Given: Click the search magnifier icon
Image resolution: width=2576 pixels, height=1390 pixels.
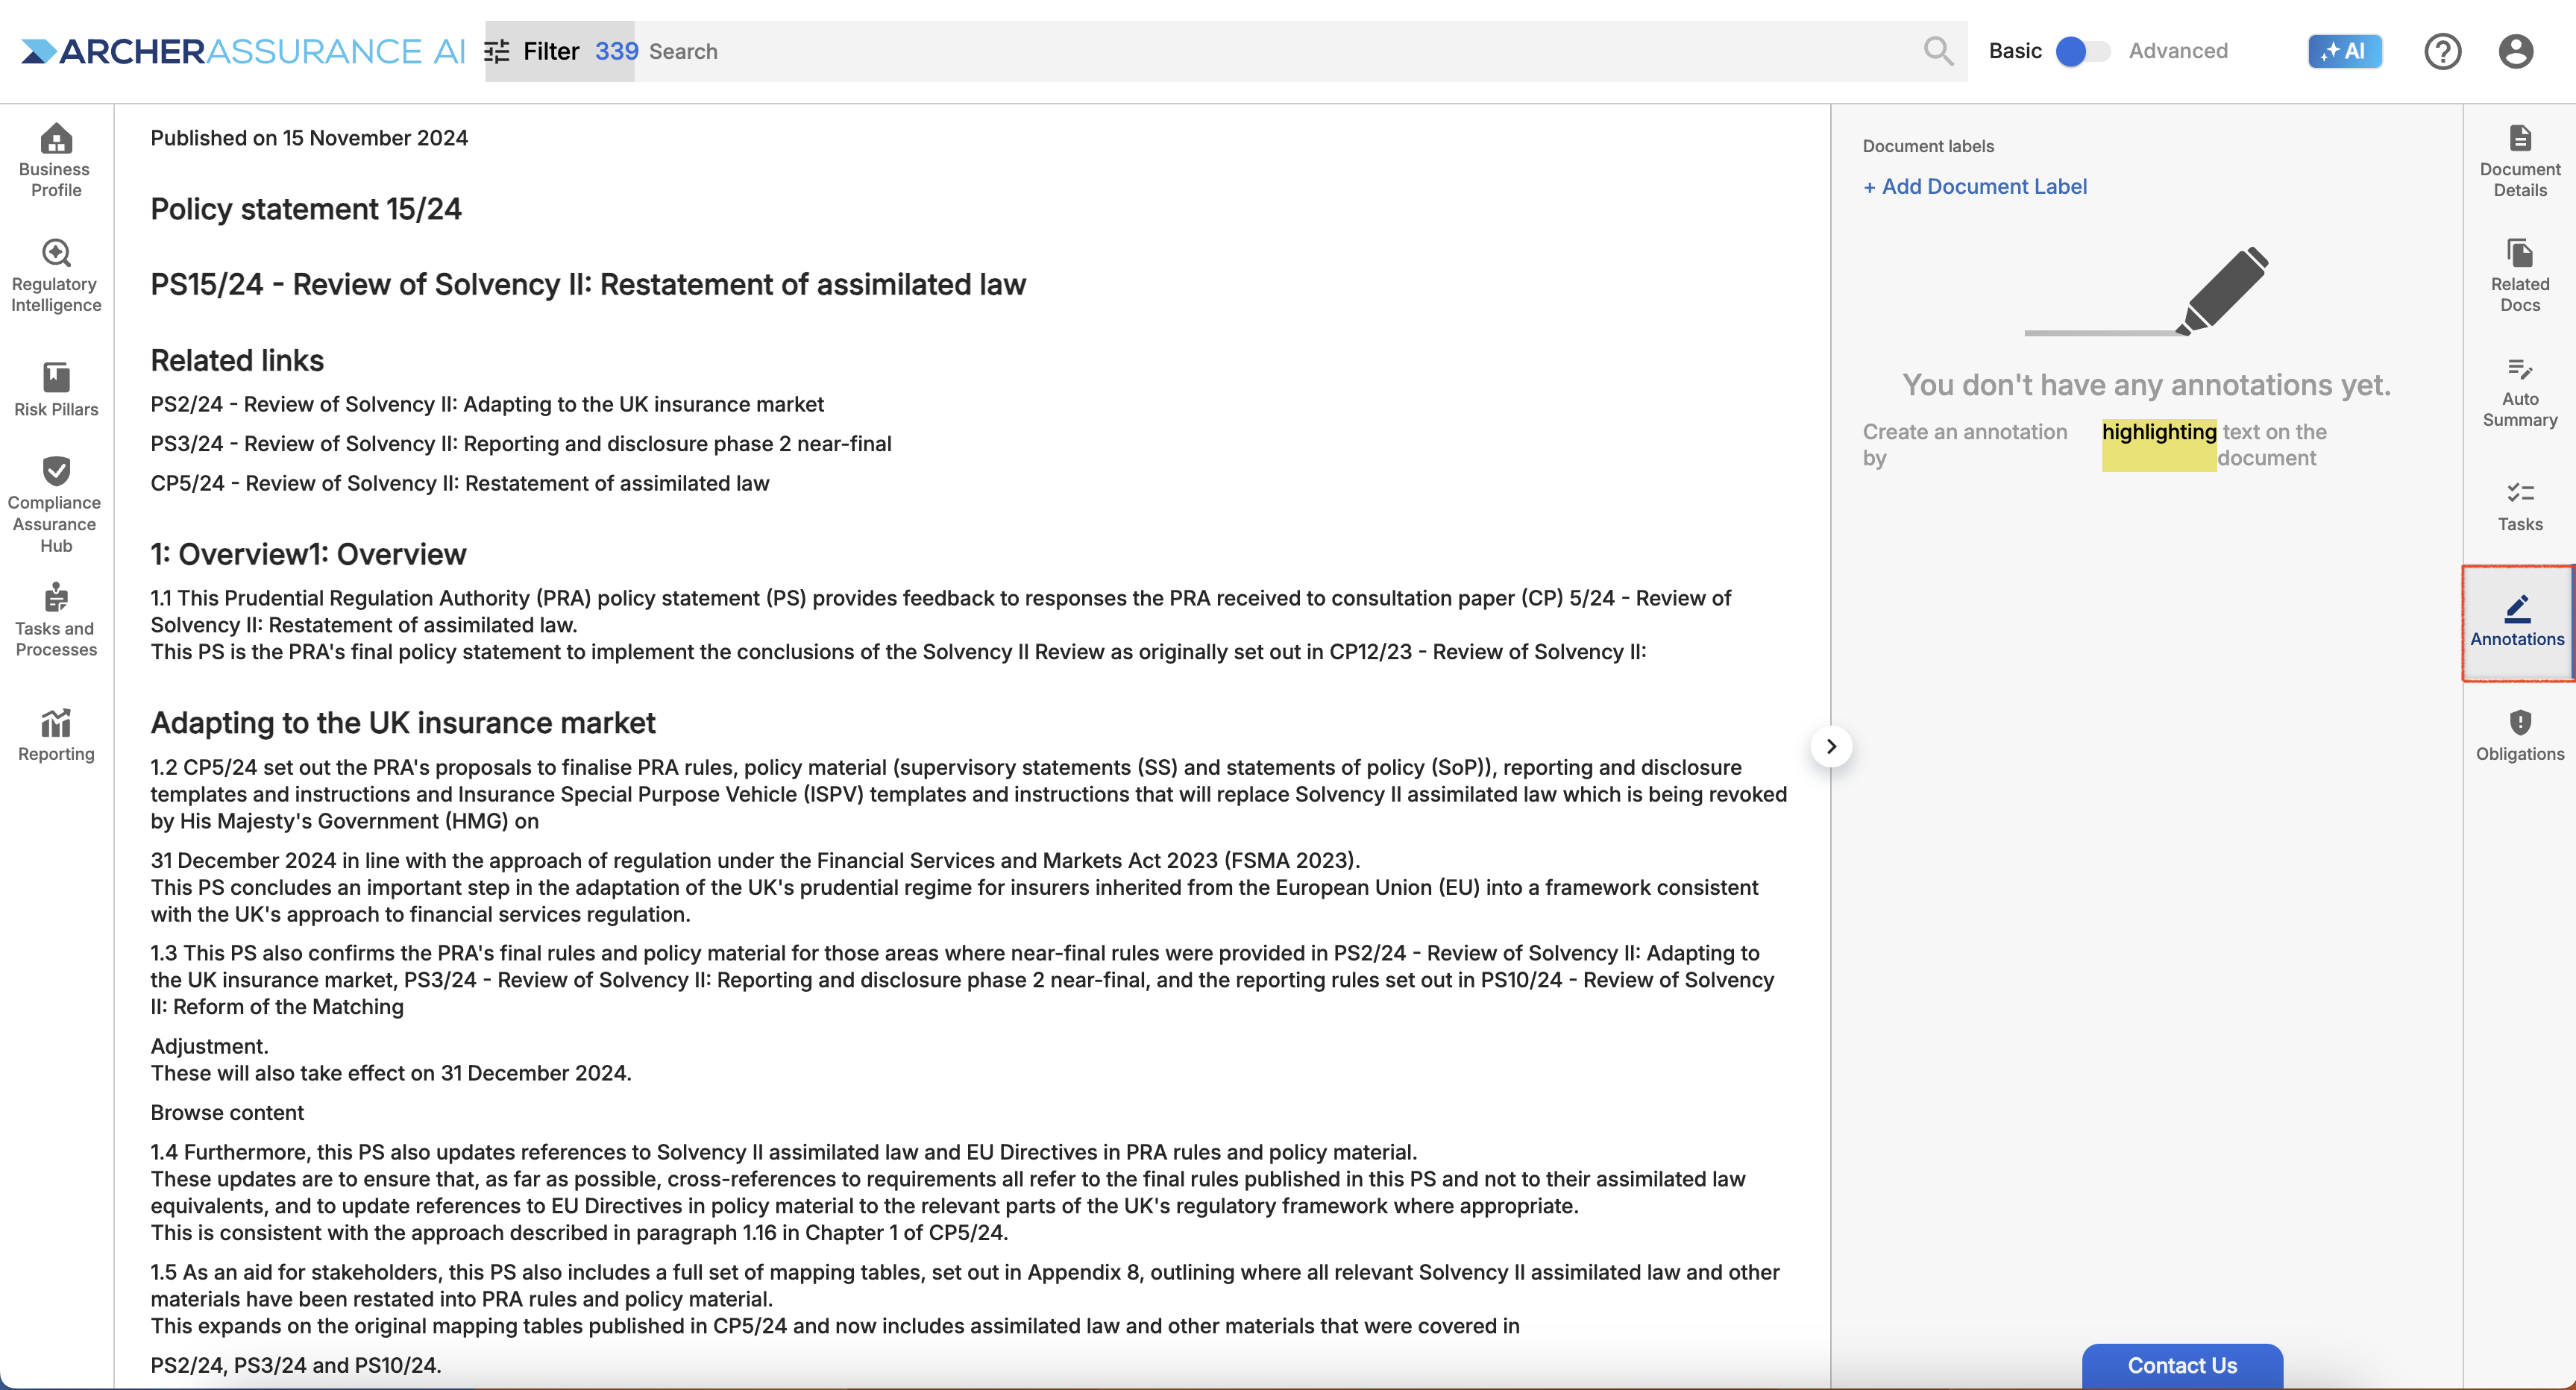Looking at the screenshot, I should (x=1937, y=51).
